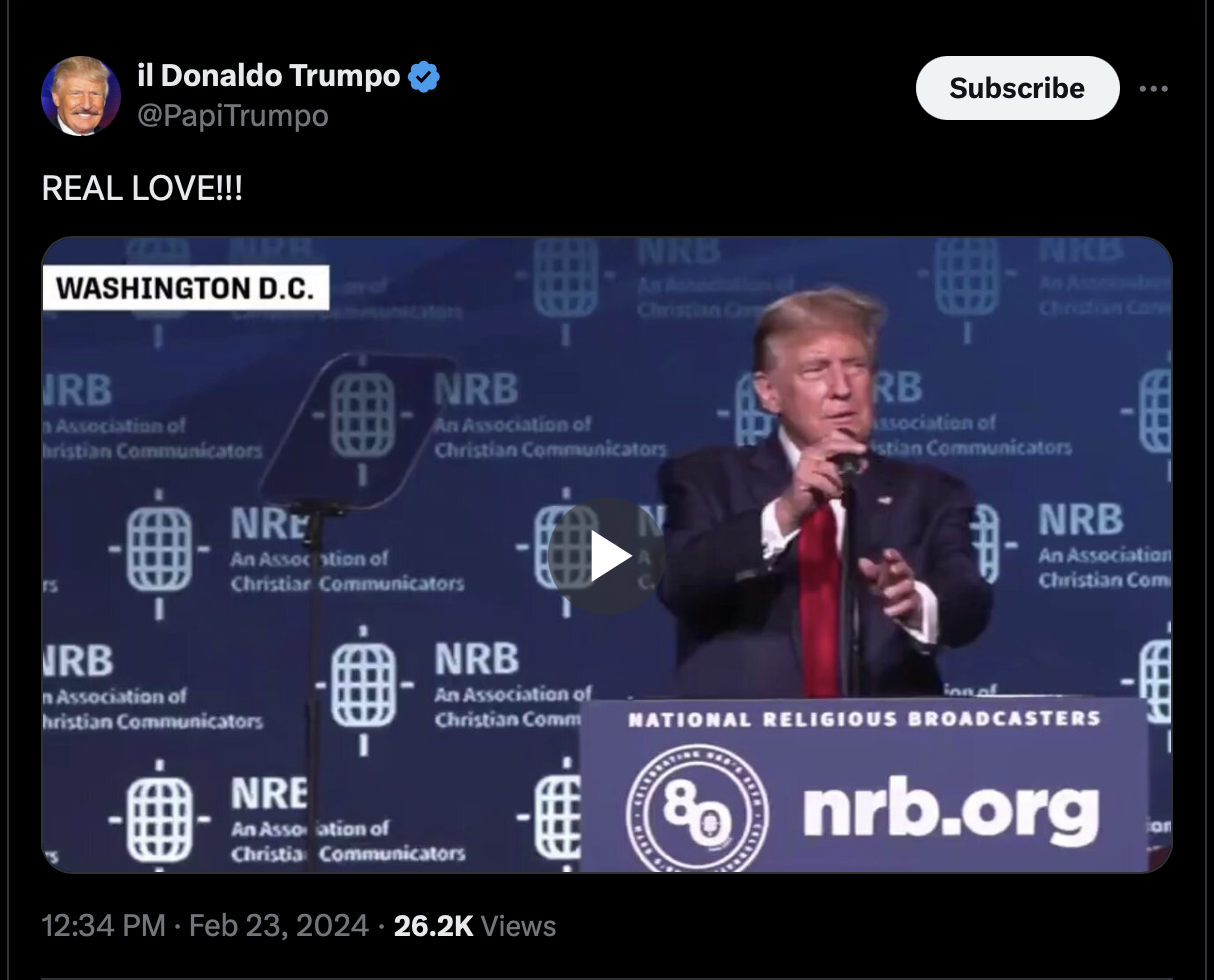The height and width of the screenshot is (980, 1214).
Task: Click the microphone in the video frame
Action: [849, 462]
